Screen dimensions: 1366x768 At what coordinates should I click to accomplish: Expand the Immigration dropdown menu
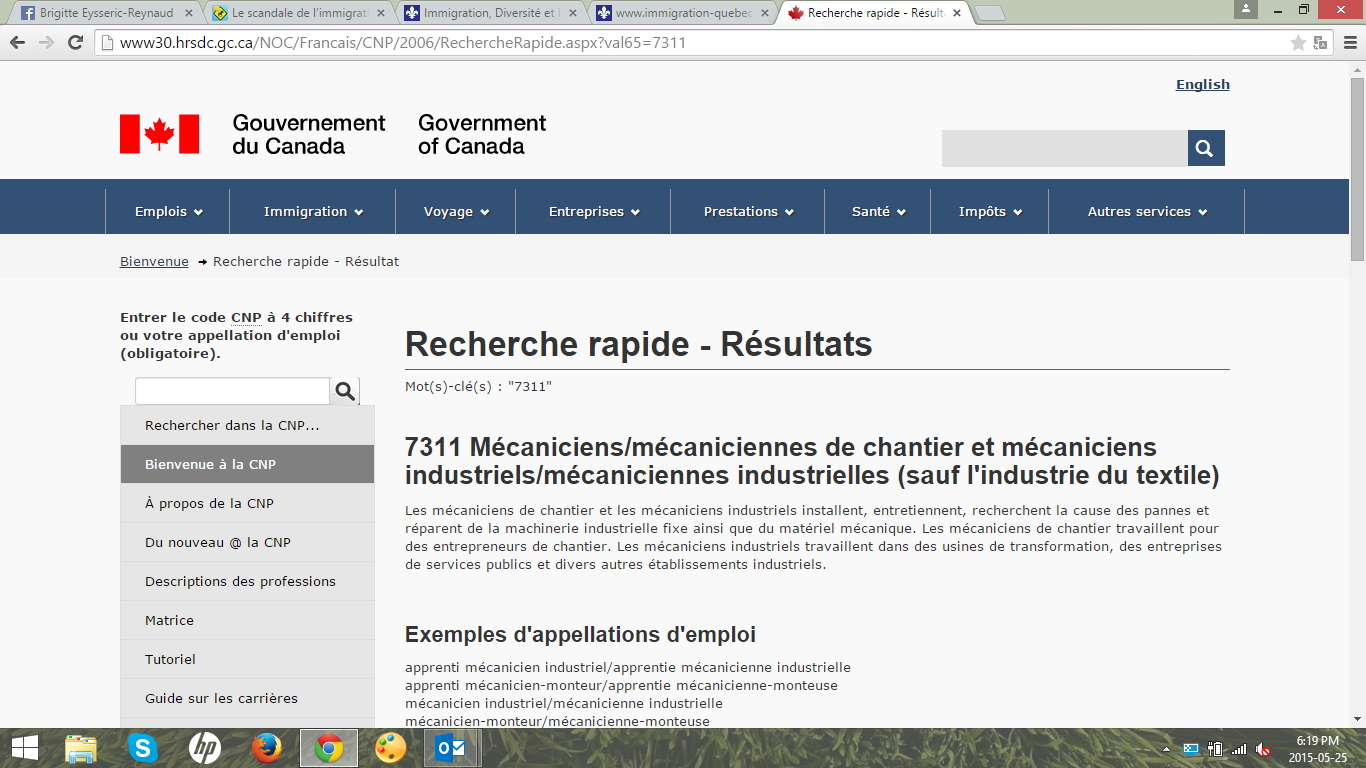(x=313, y=212)
